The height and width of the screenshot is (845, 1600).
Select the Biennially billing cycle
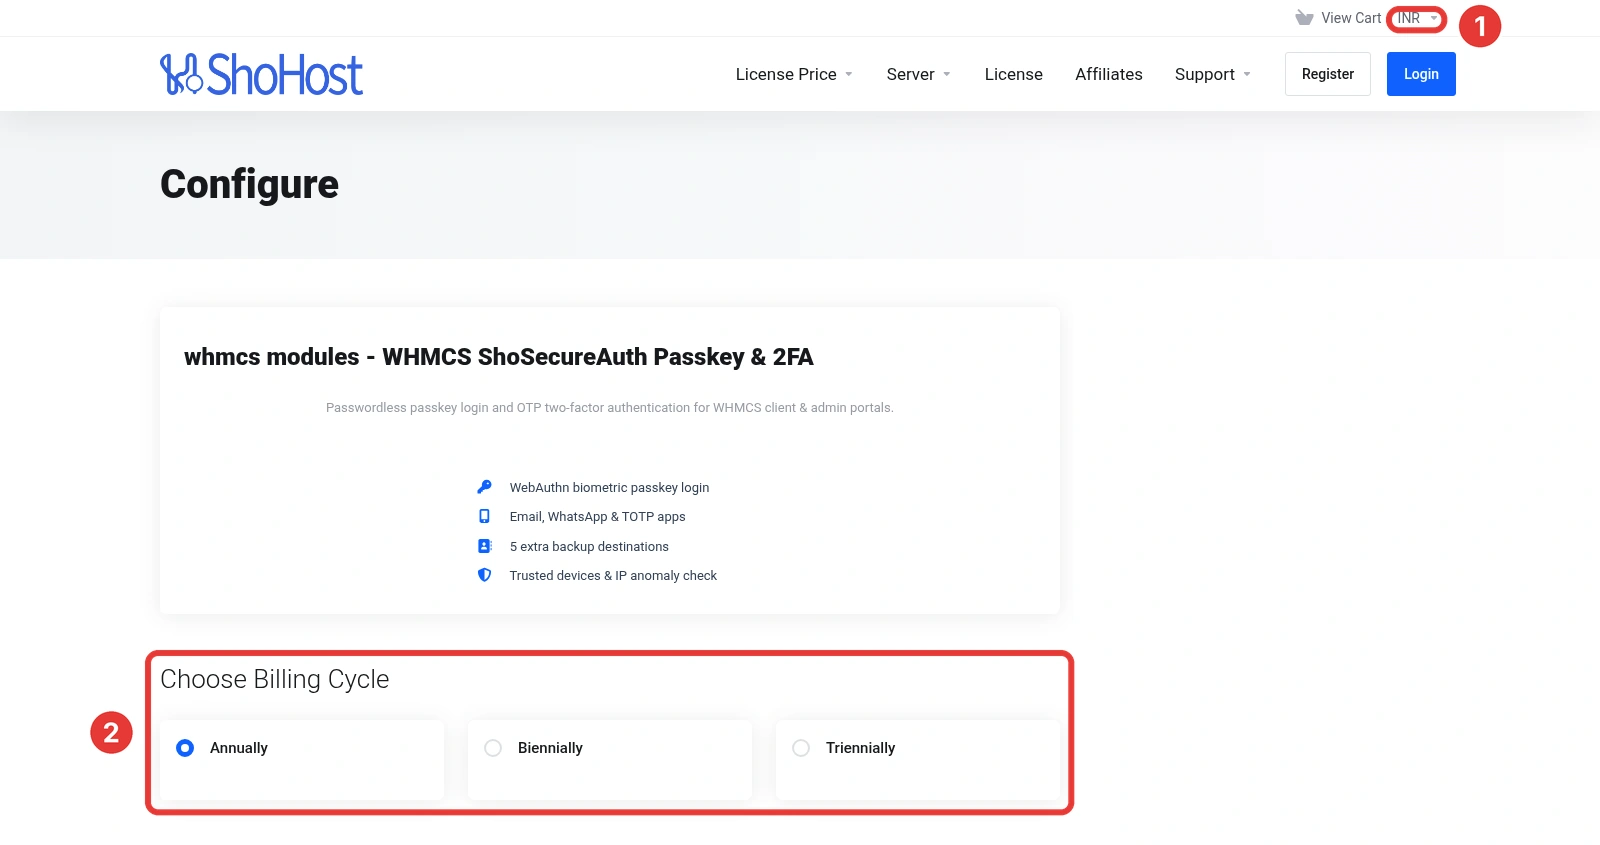tap(610, 759)
